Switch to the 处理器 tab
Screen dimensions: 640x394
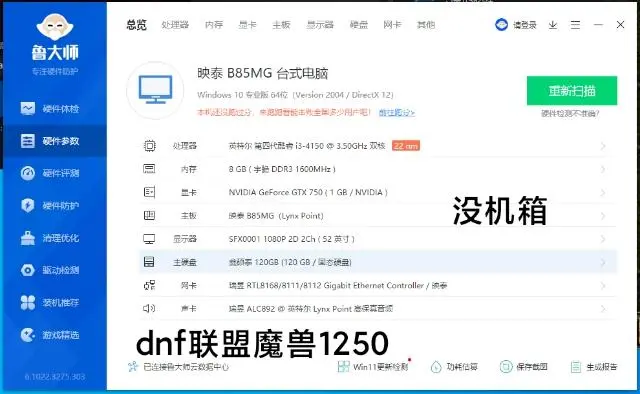click(x=175, y=25)
